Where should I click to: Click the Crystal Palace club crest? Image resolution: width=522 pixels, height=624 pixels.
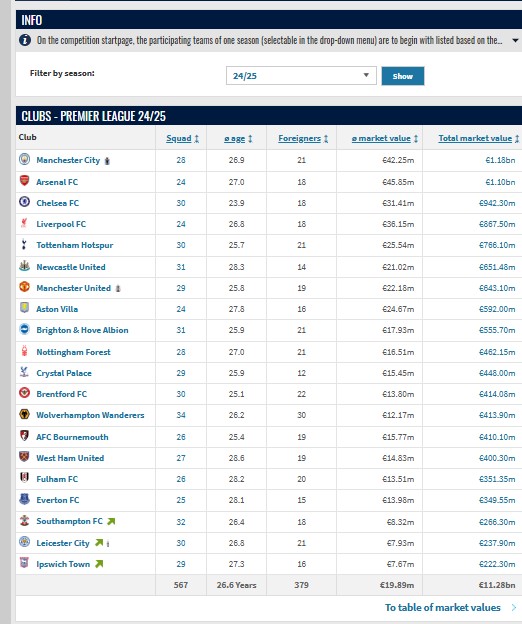pos(25,372)
